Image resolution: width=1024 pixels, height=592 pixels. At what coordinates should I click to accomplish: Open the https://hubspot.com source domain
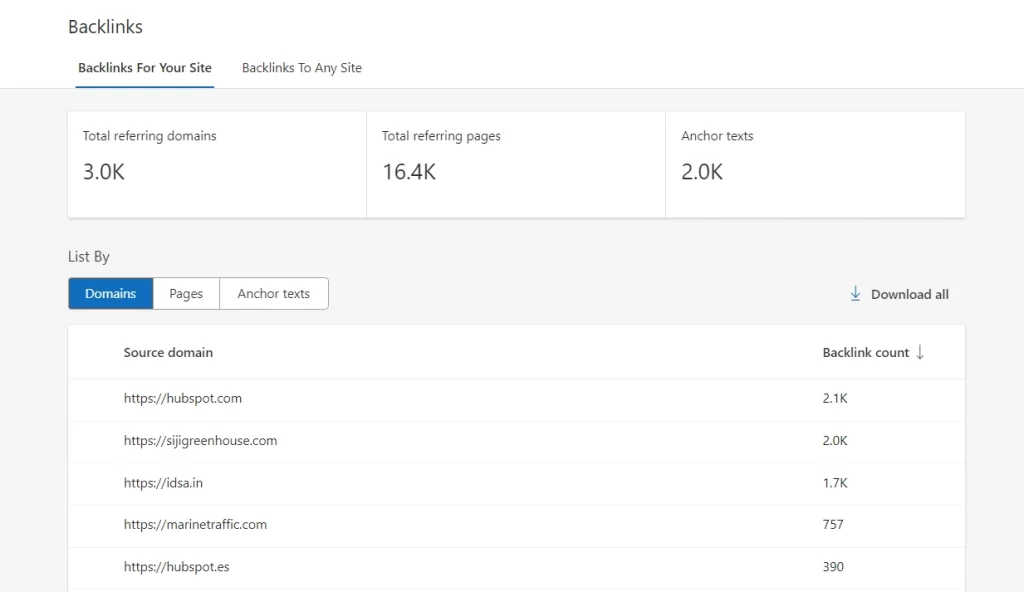(183, 398)
